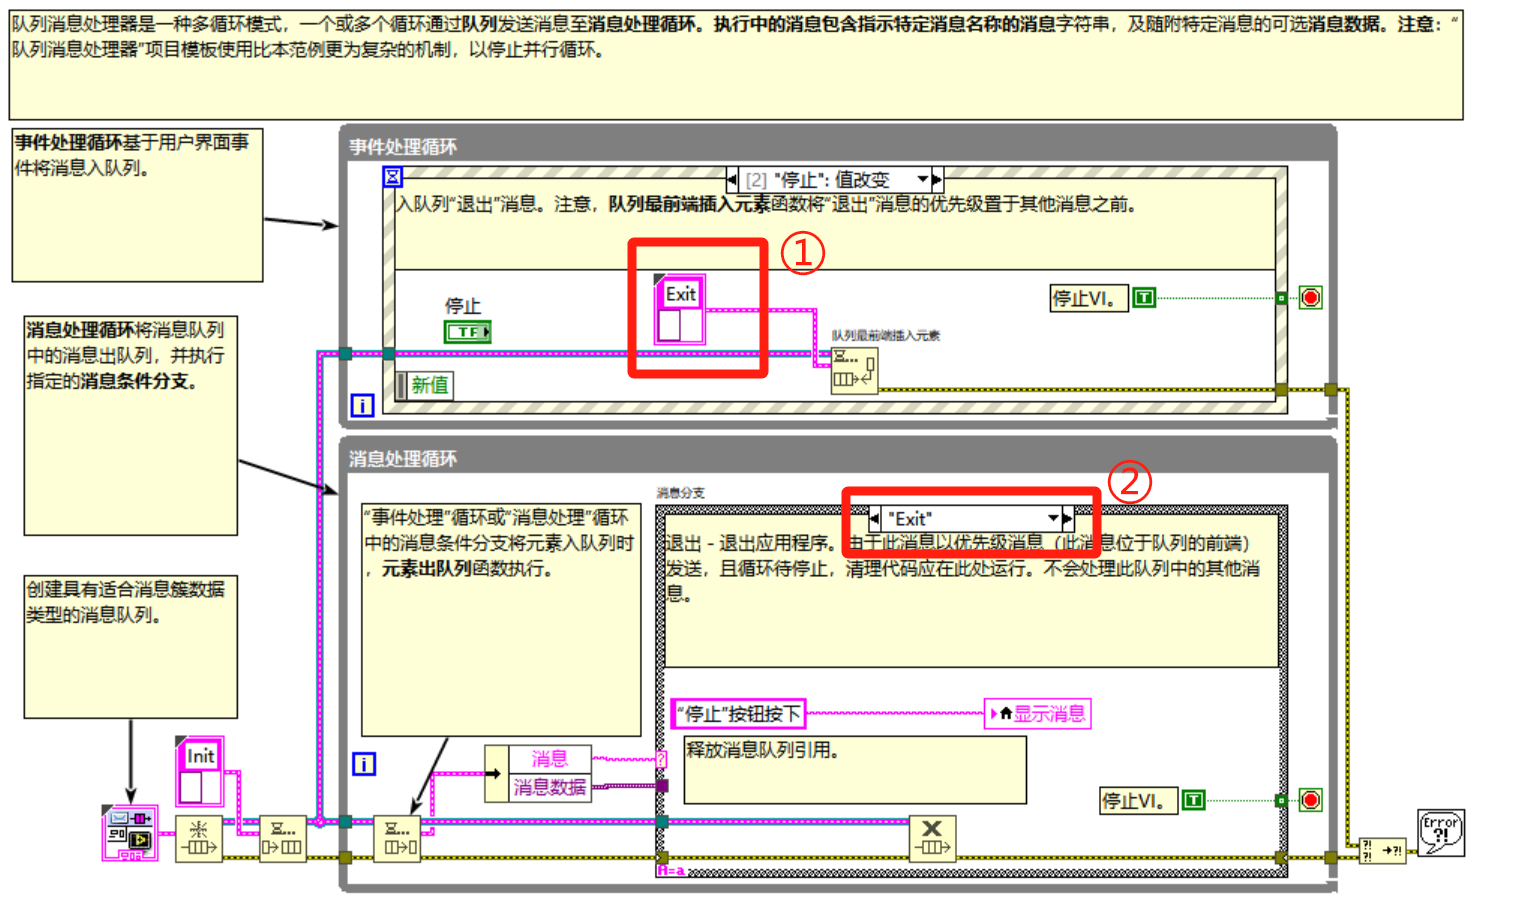Select the event loop stop condition terminal
The height and width of the screenshot is (918, 1527).
tap(1310, 297)
